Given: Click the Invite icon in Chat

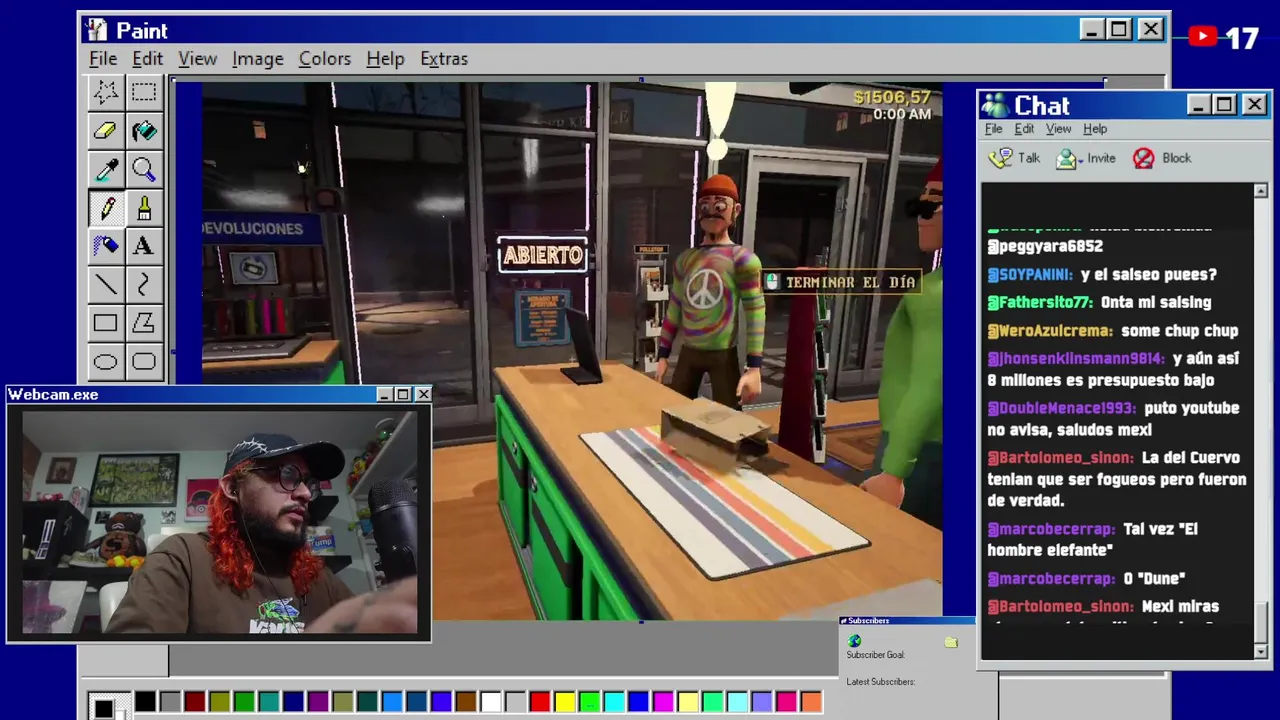Looking at the screenshot, I should (1068, 158).
